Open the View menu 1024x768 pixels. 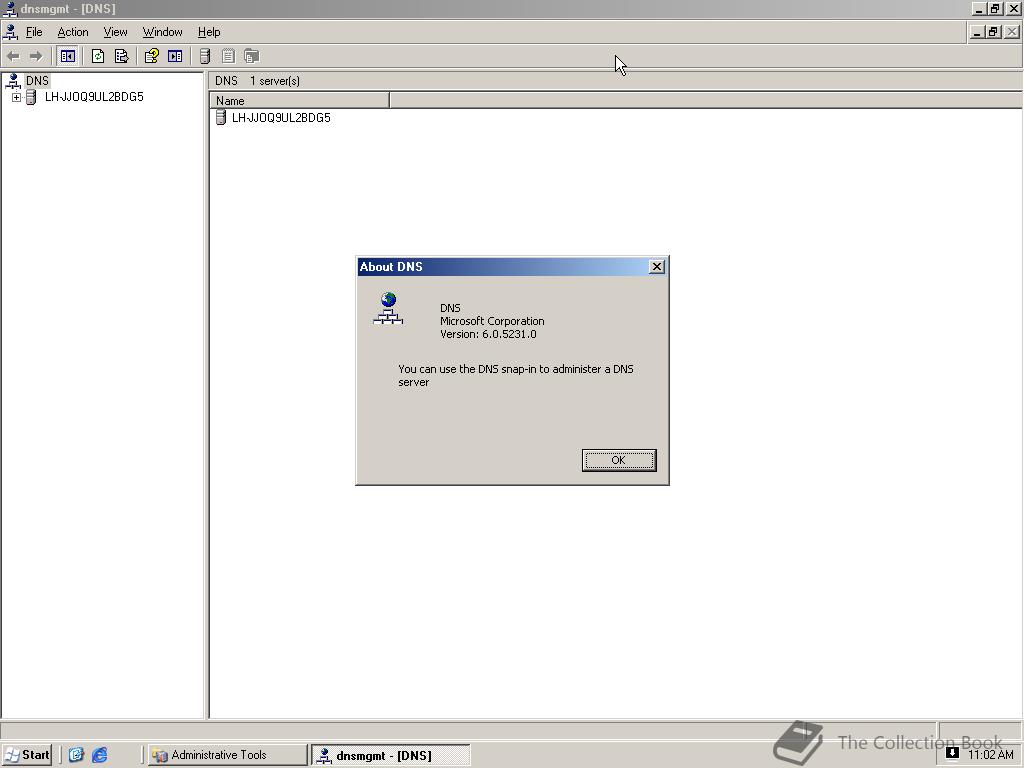click(115, 32)
